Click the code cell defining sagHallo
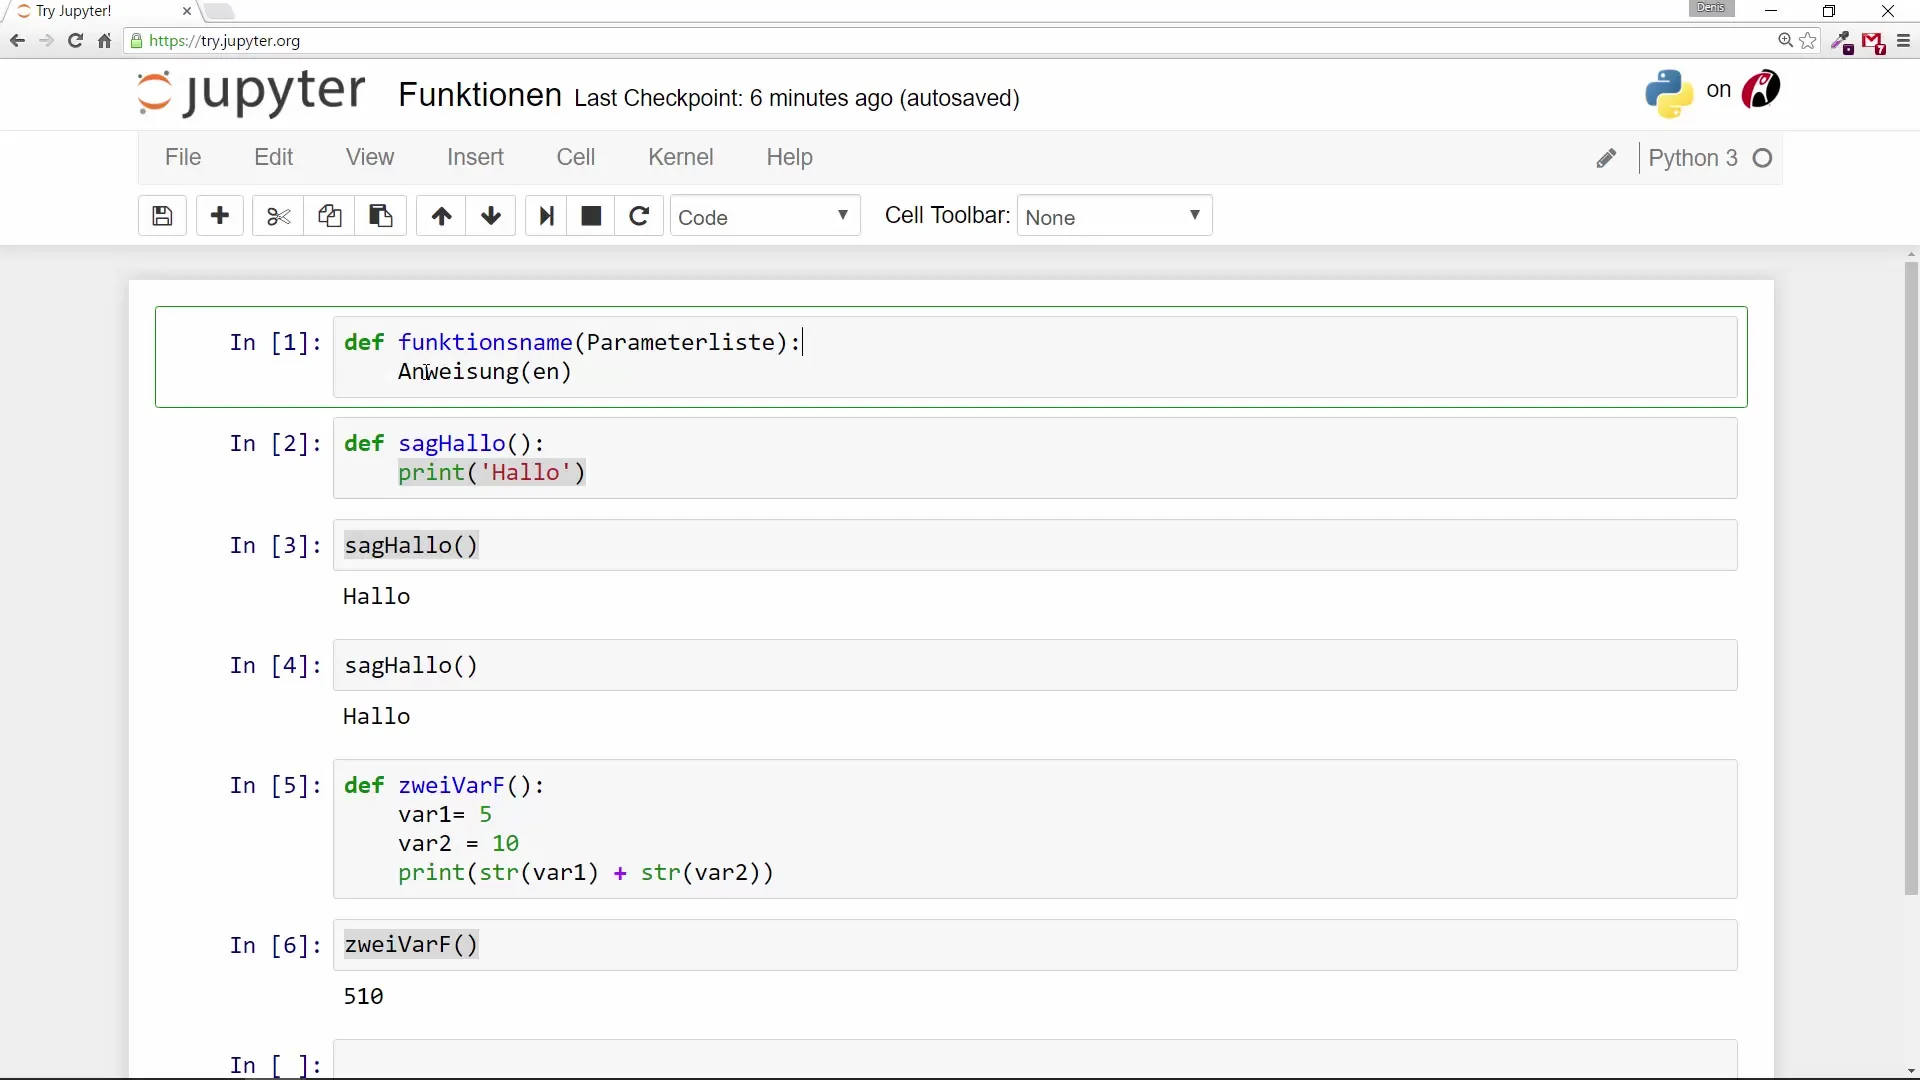 tap(1035, 458)
